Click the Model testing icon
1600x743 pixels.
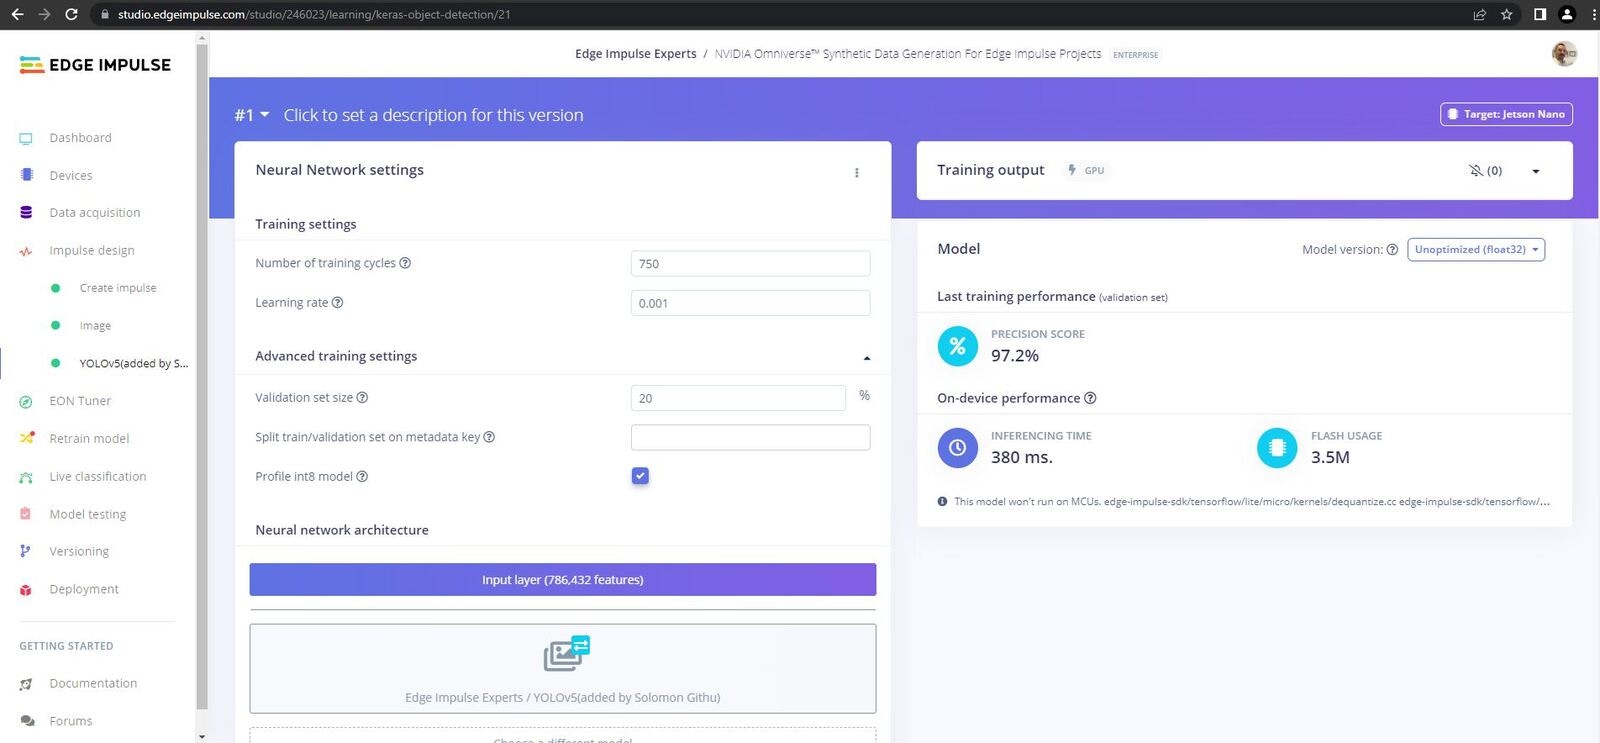coord(26,514)
